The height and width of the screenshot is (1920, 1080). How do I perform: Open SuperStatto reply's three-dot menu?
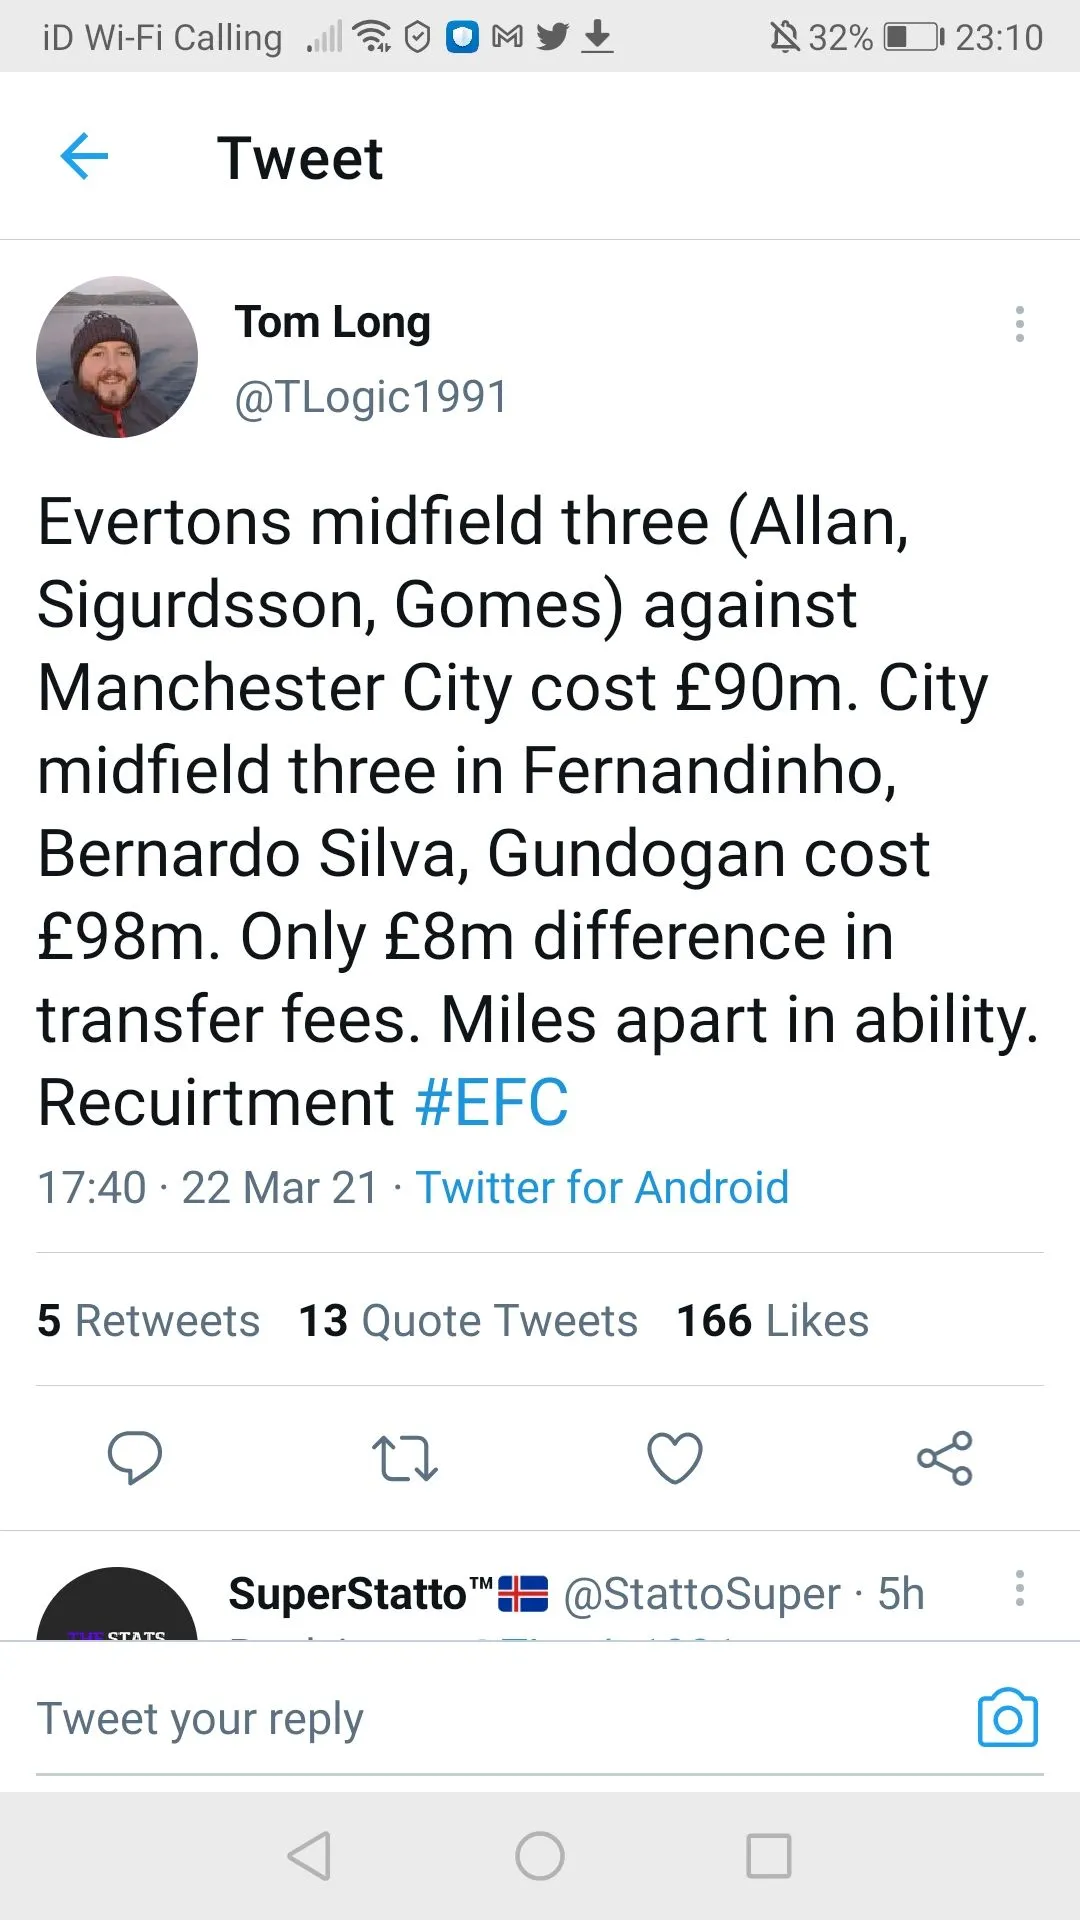pos(1019,1588)
